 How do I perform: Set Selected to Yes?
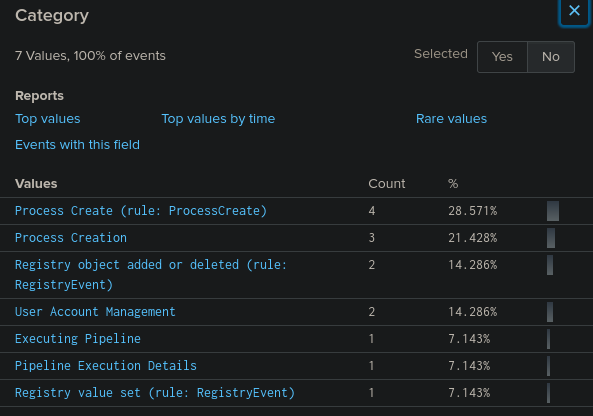502,57
